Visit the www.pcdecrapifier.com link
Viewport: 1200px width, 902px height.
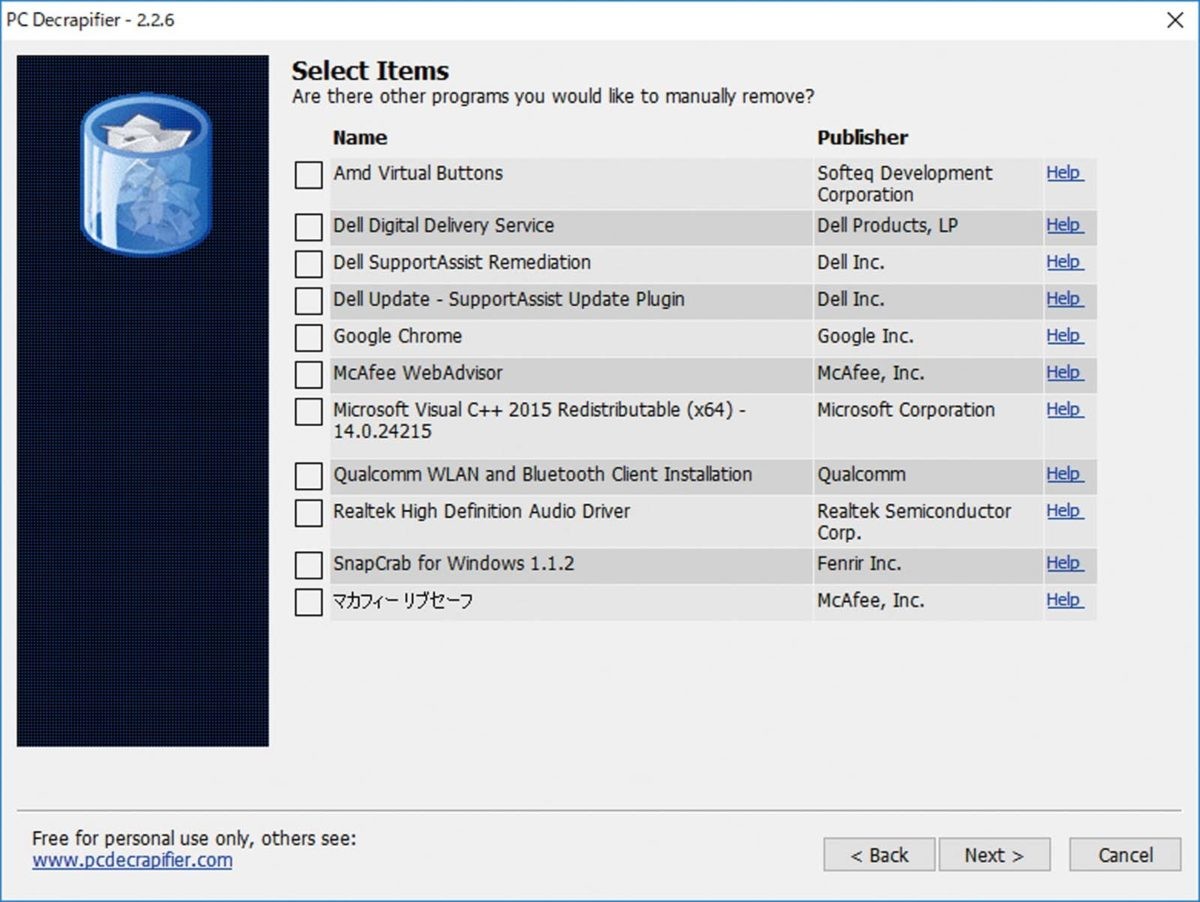pyautogui.click(x=132, y=860)
